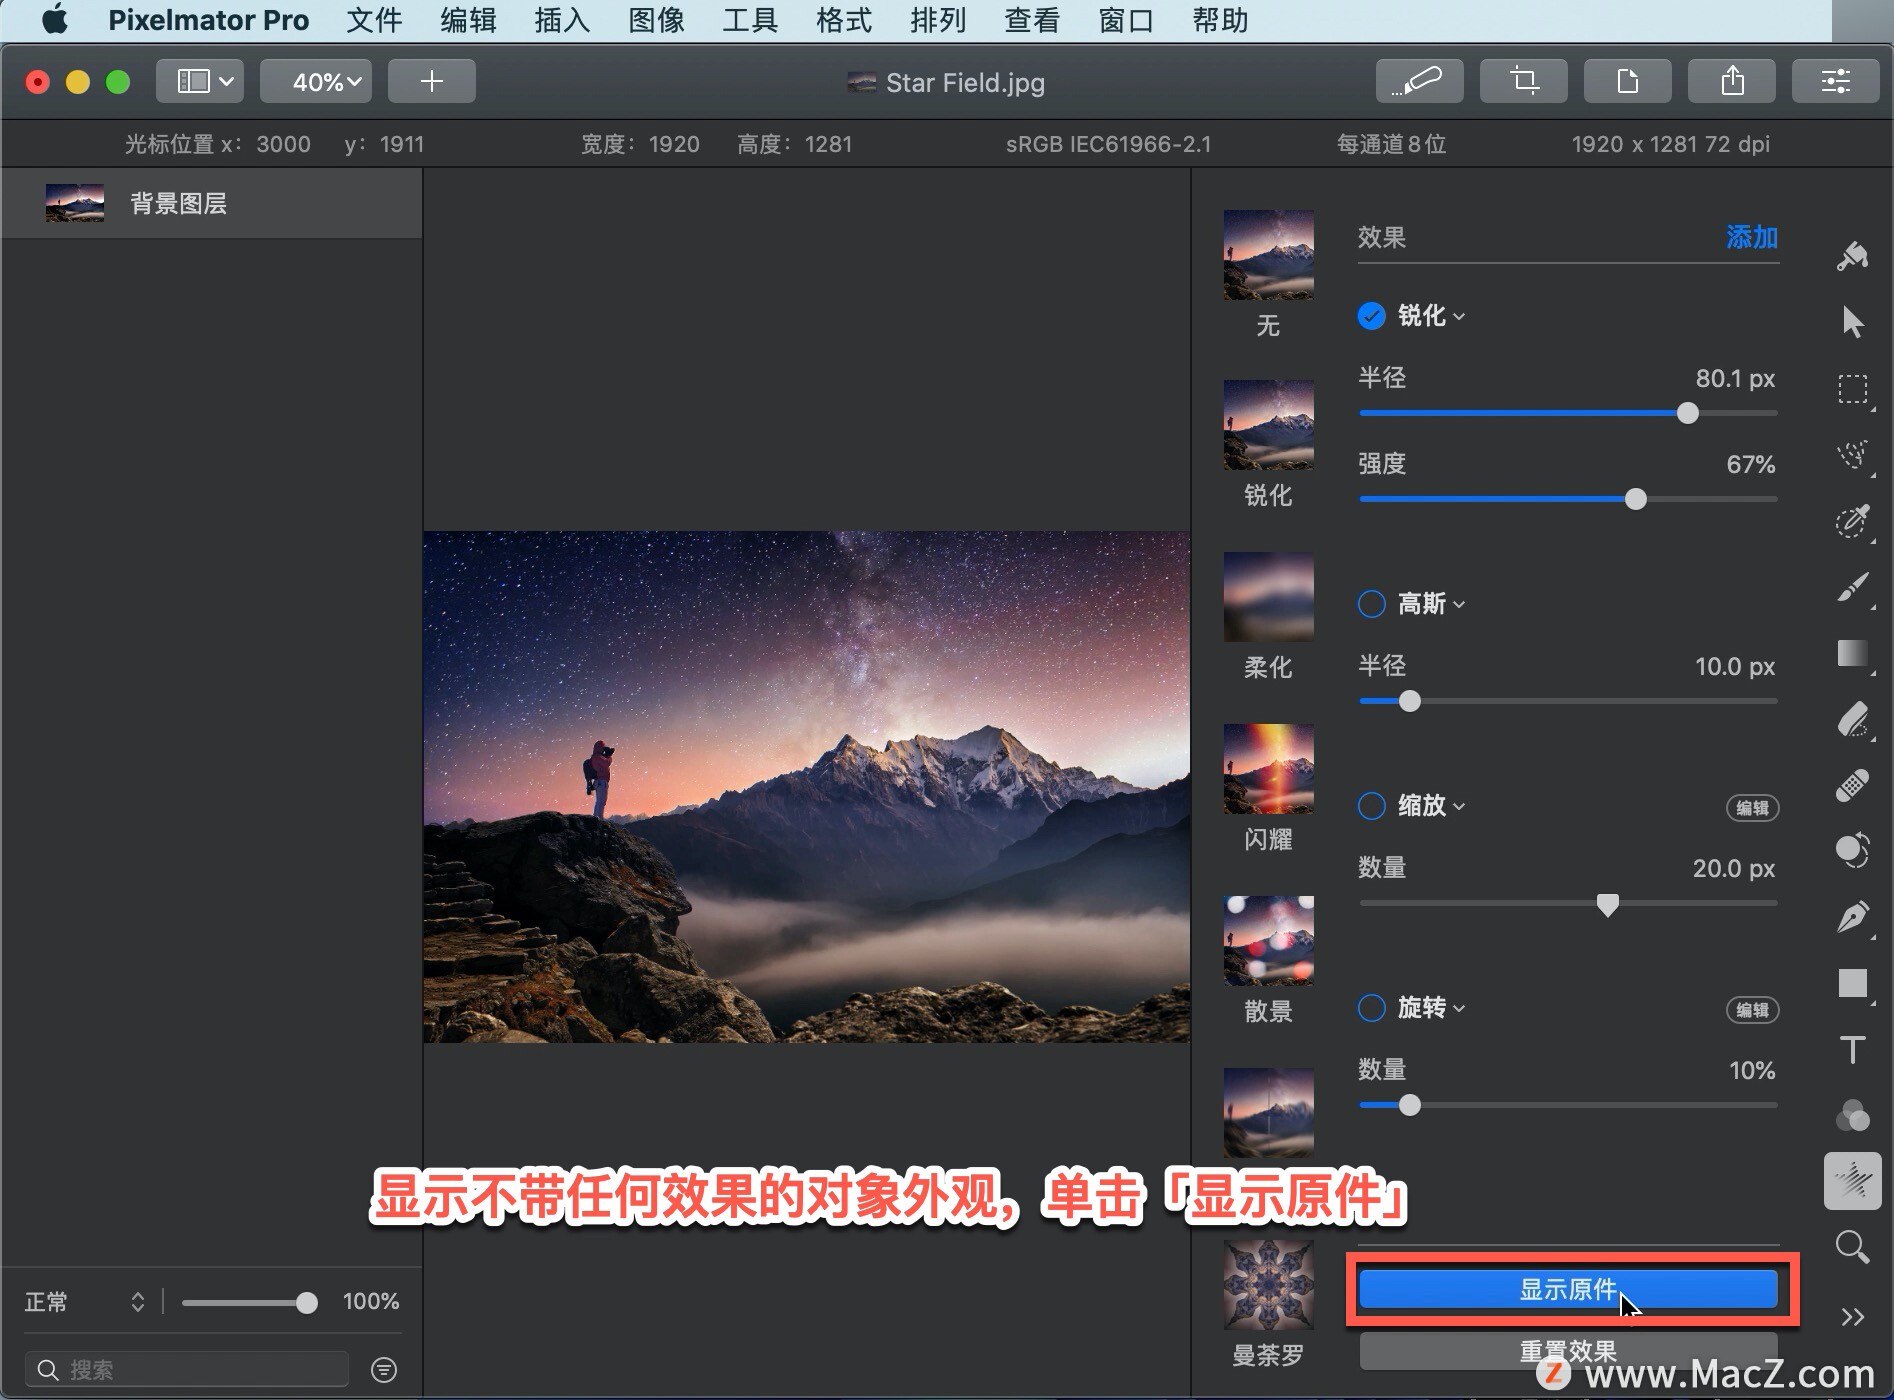Screen dimensions: 1894x1400
Task: Select the Quick Selection tool
Action: [1852, 520]
